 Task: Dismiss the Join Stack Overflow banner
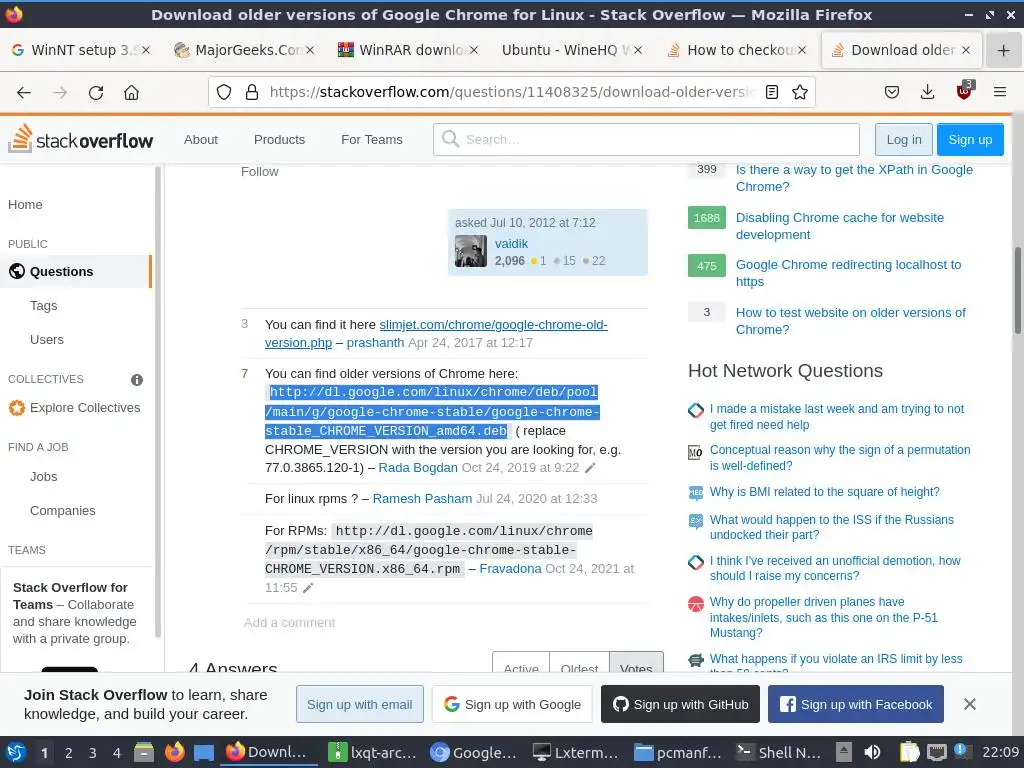970,704
